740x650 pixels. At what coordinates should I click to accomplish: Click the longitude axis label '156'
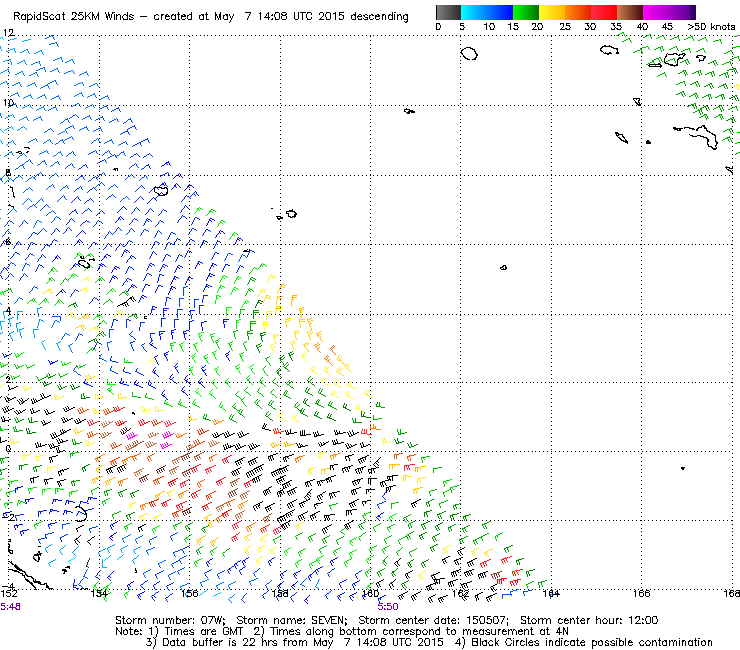point(190,593)
